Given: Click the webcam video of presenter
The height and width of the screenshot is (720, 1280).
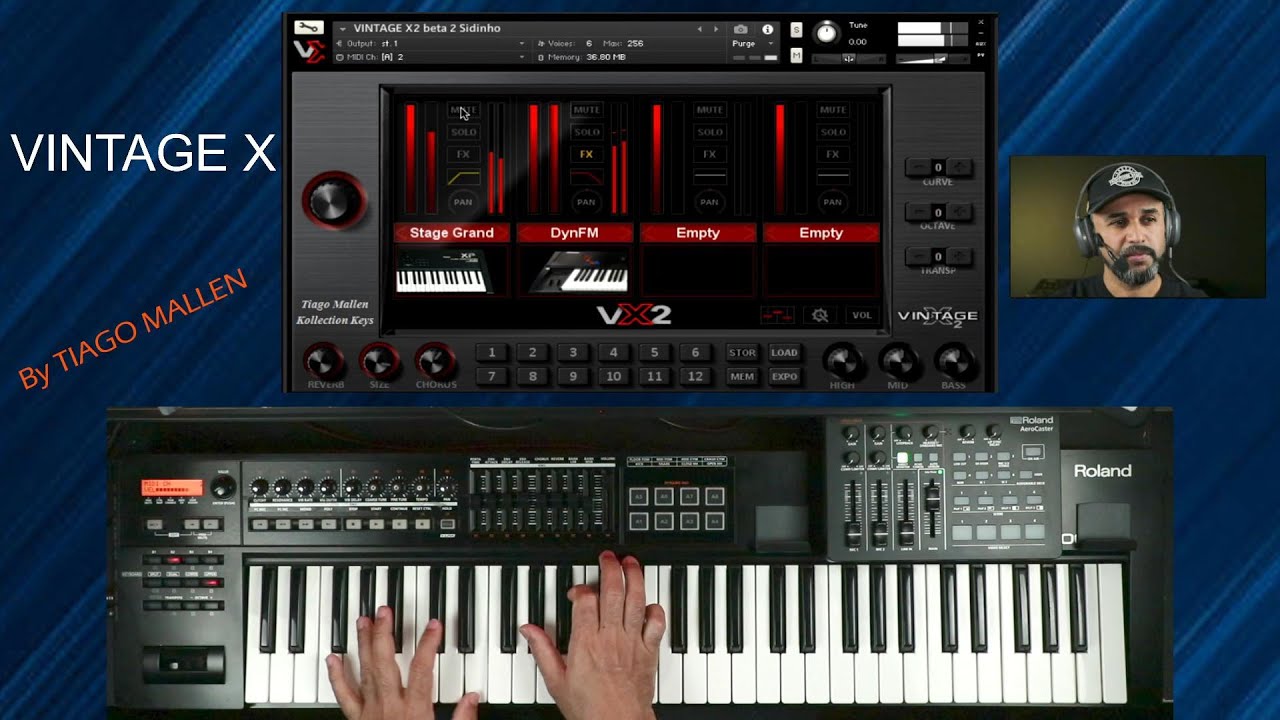Looking at the screenshot, I should coord(1137,226).
